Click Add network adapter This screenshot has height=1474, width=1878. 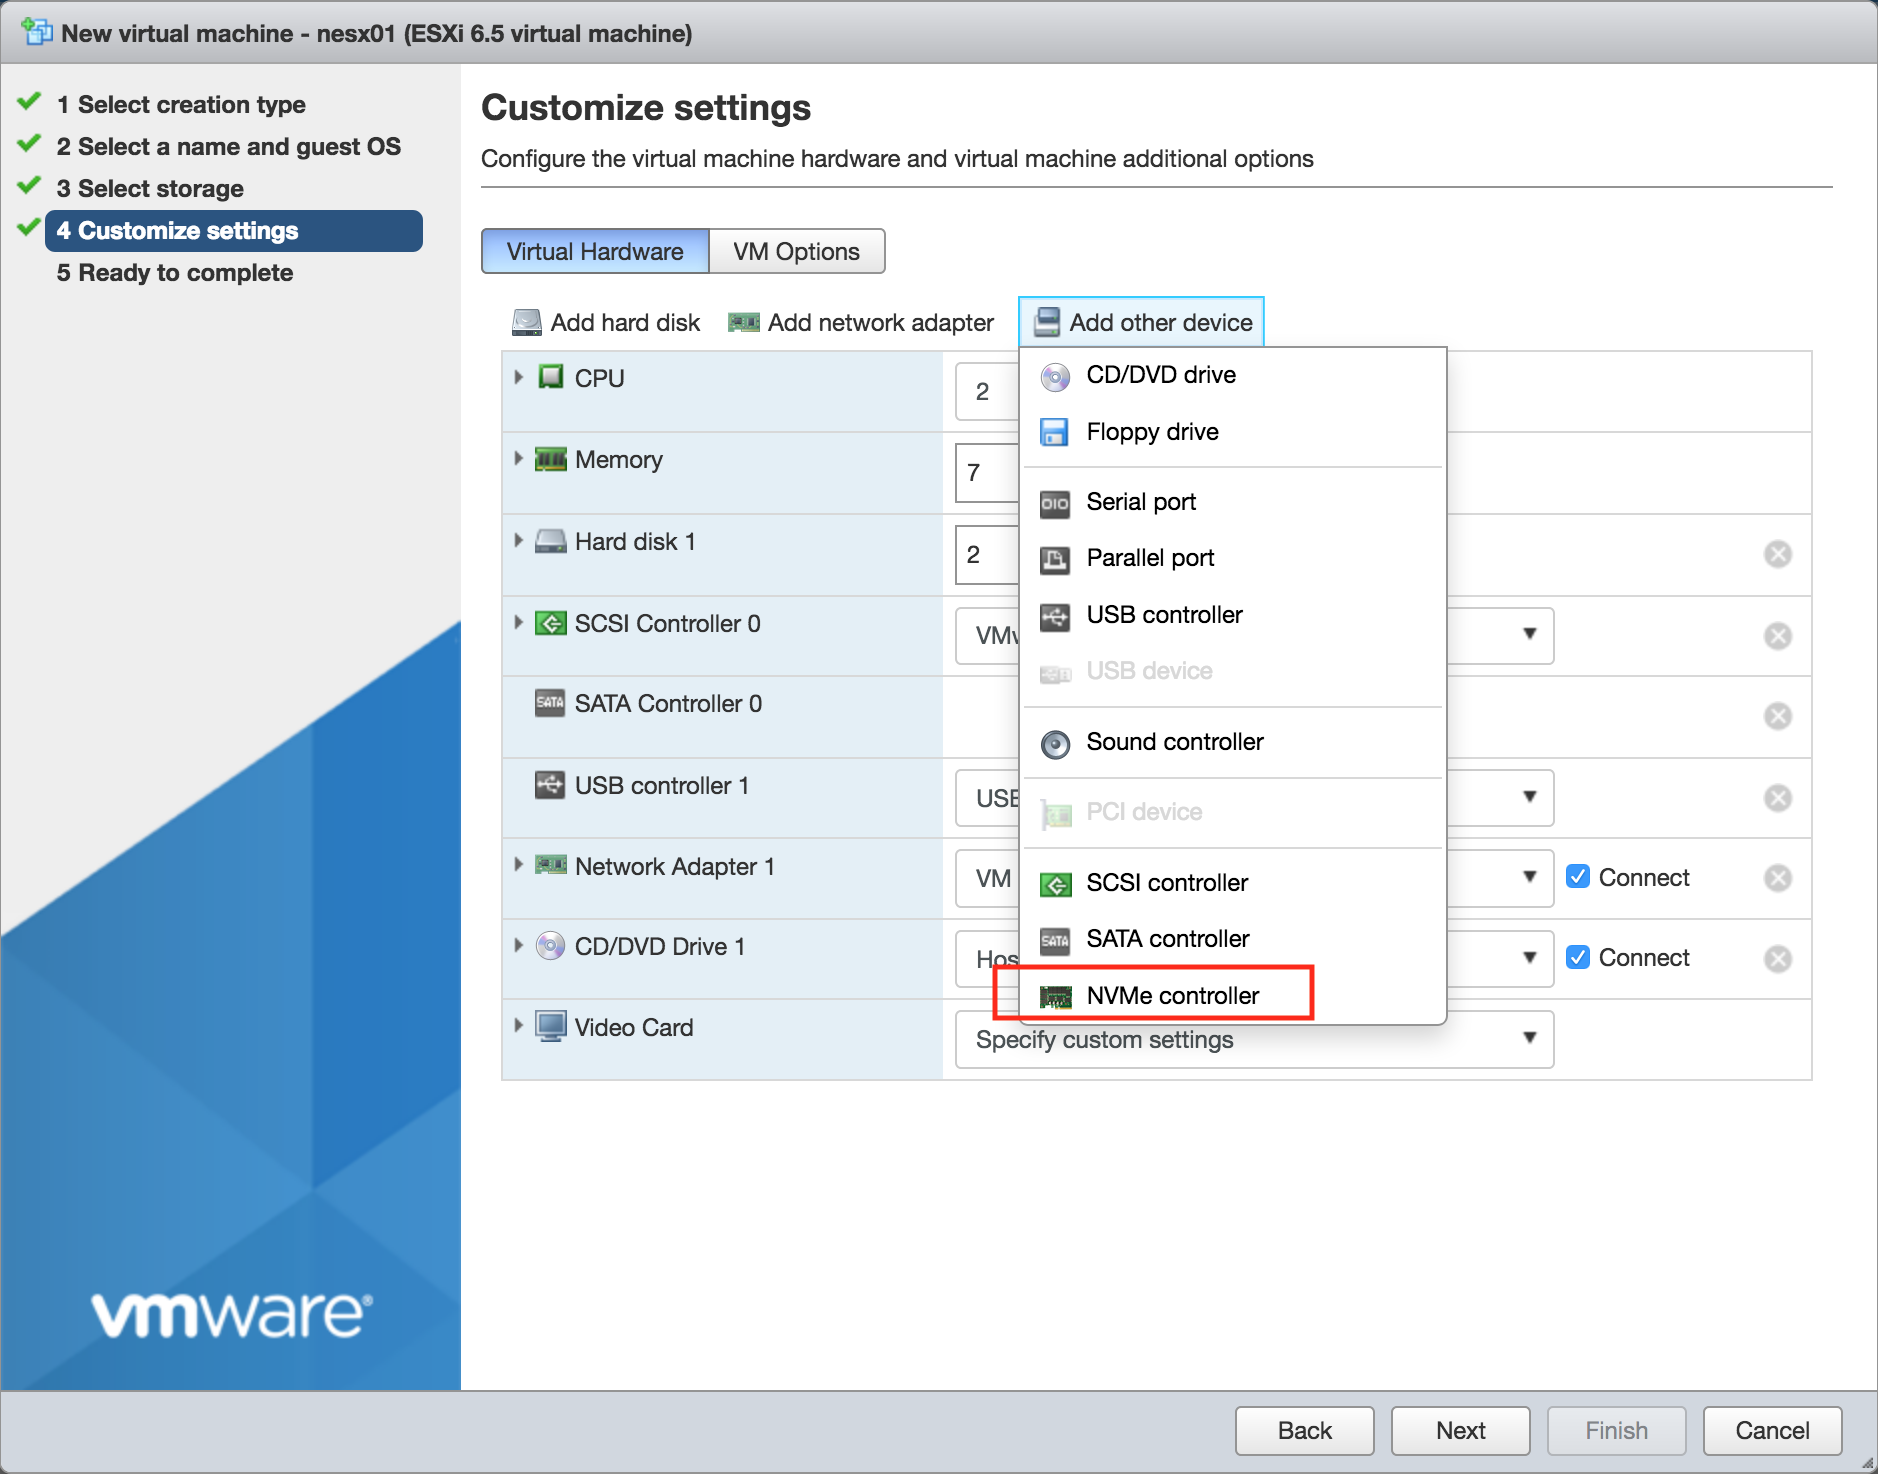coord(861,322)
